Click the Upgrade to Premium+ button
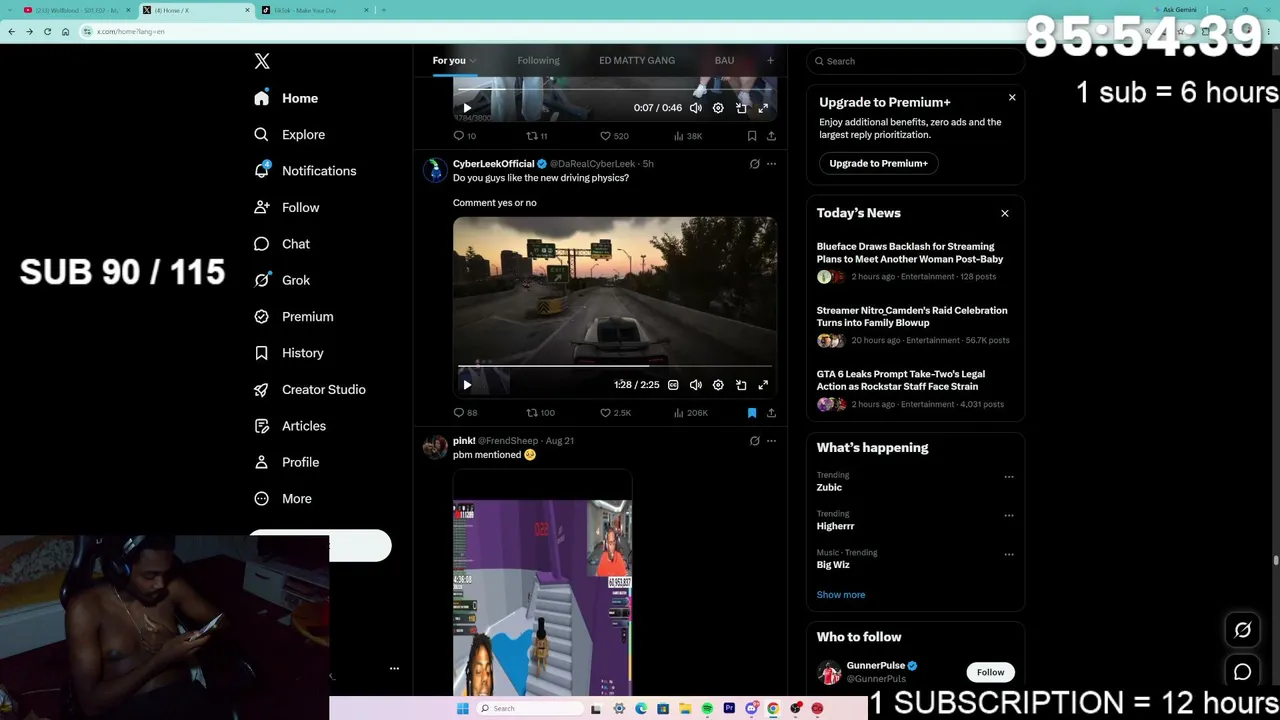1280x720 pixels. (878, 163)
